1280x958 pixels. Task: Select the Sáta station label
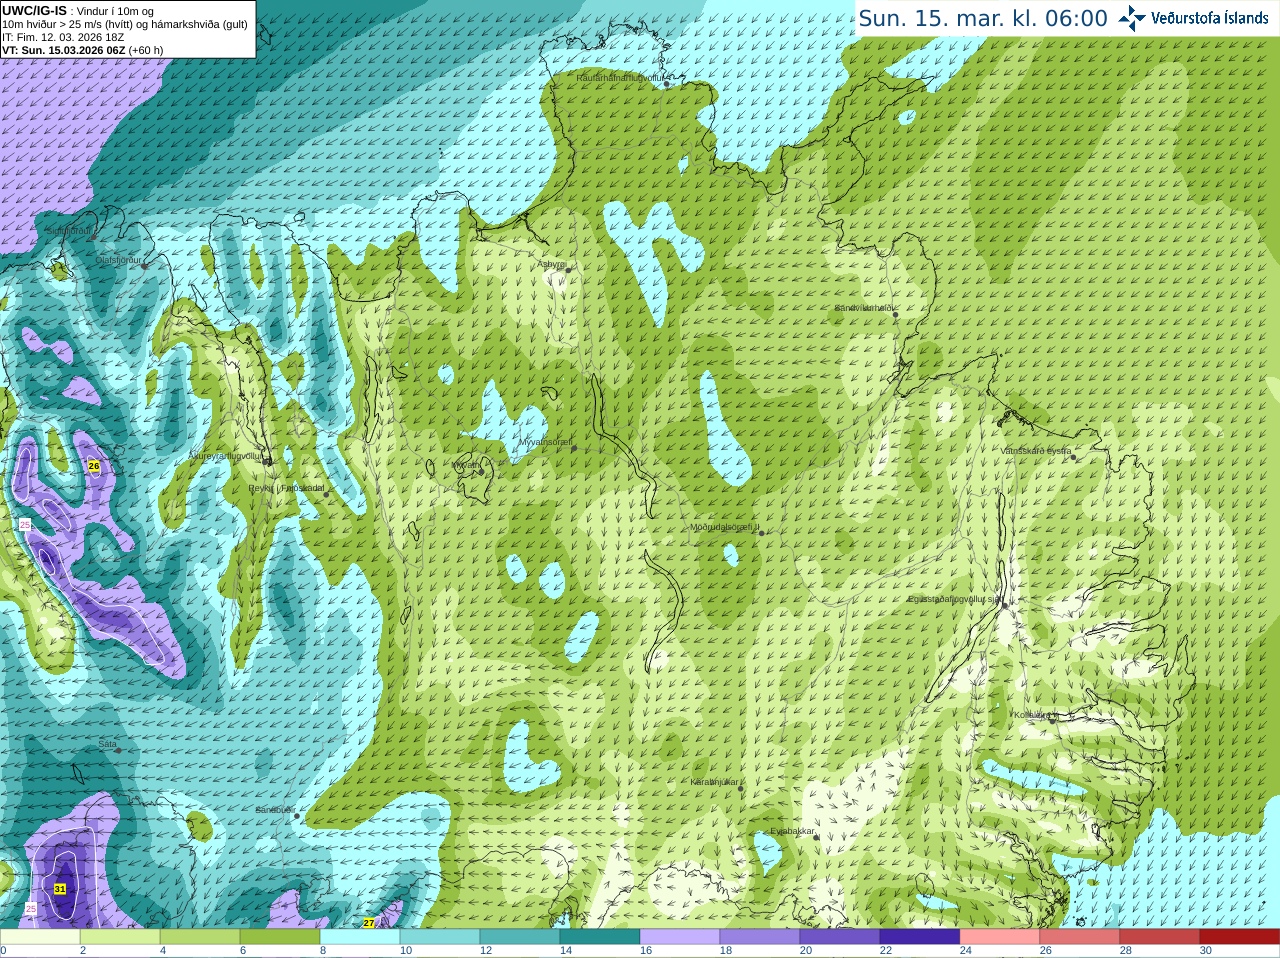coord(107,745)
